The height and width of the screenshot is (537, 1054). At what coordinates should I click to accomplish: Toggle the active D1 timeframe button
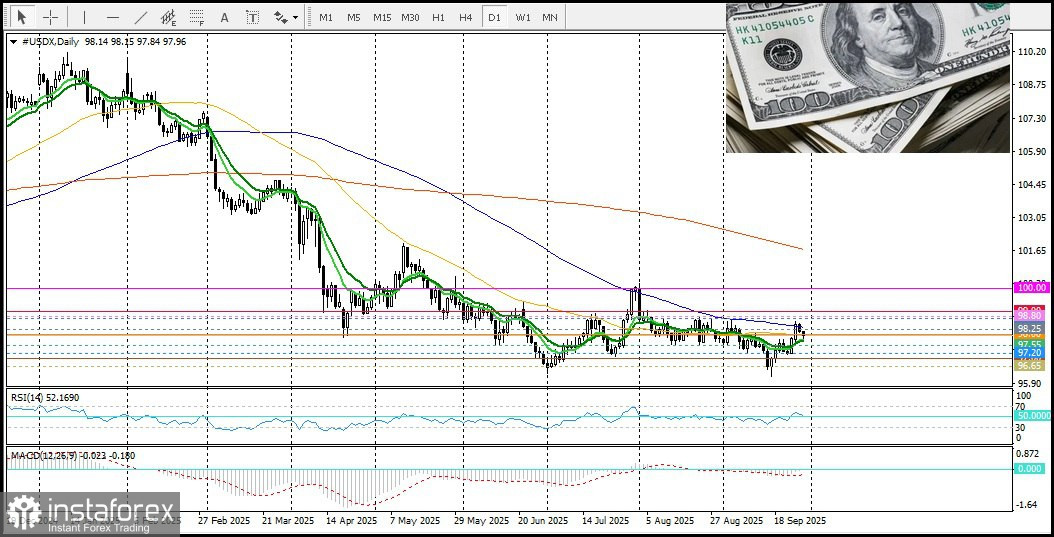(494, 17)
